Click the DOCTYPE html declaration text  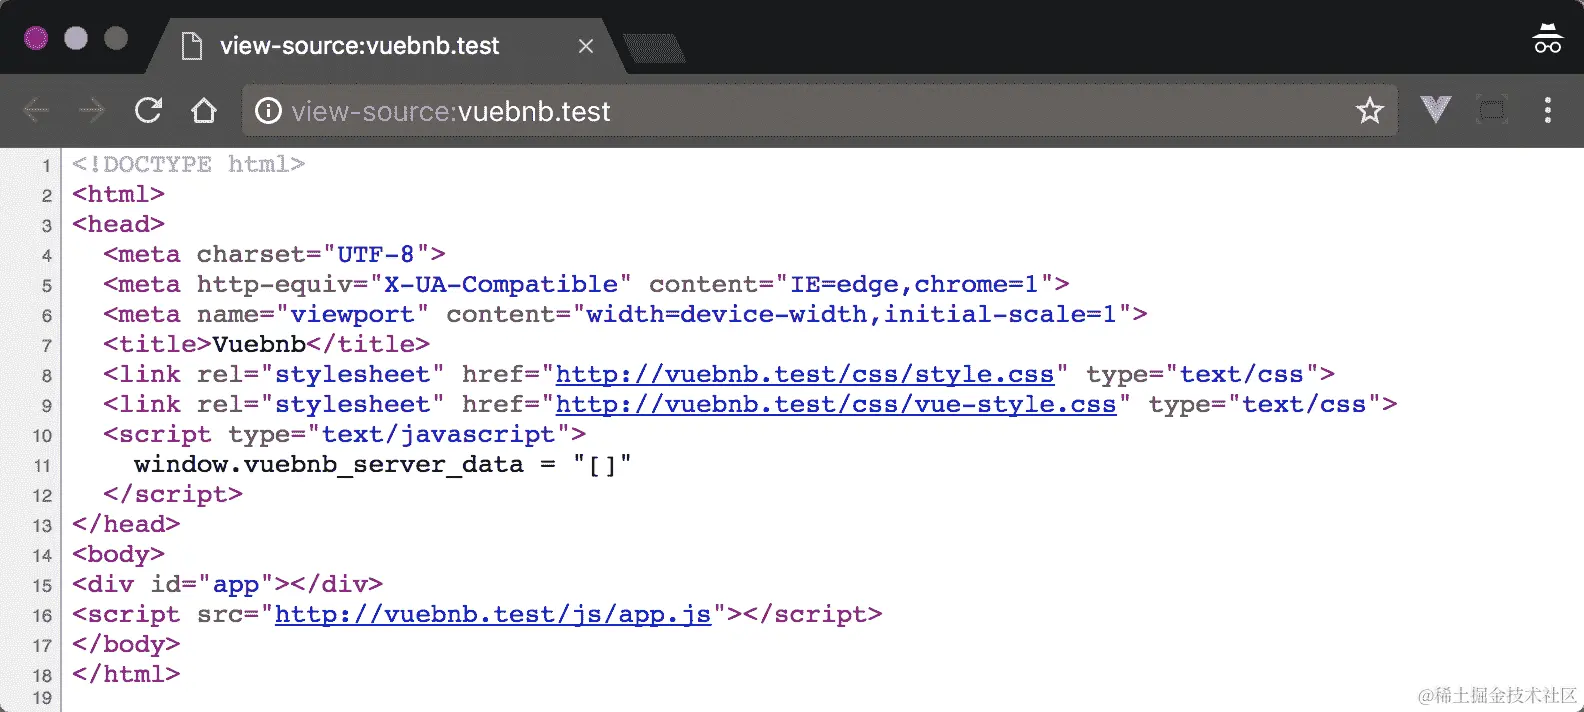point(188,164)
